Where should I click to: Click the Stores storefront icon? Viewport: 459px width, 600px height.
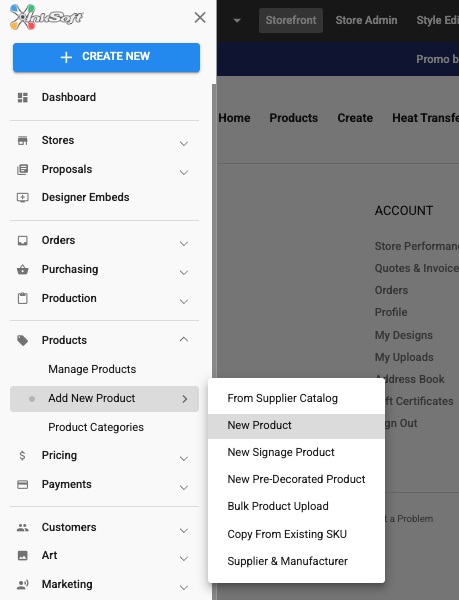pos(23,140)
